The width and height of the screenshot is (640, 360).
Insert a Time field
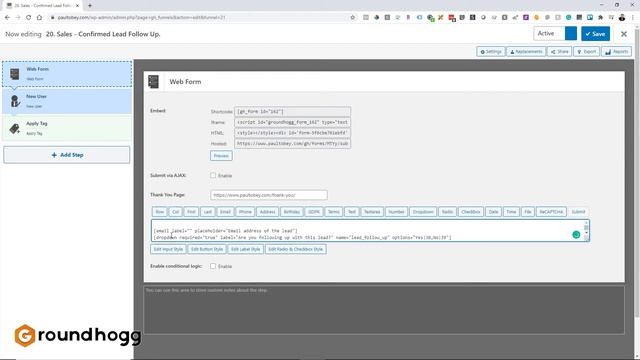[x=511, y=212]
